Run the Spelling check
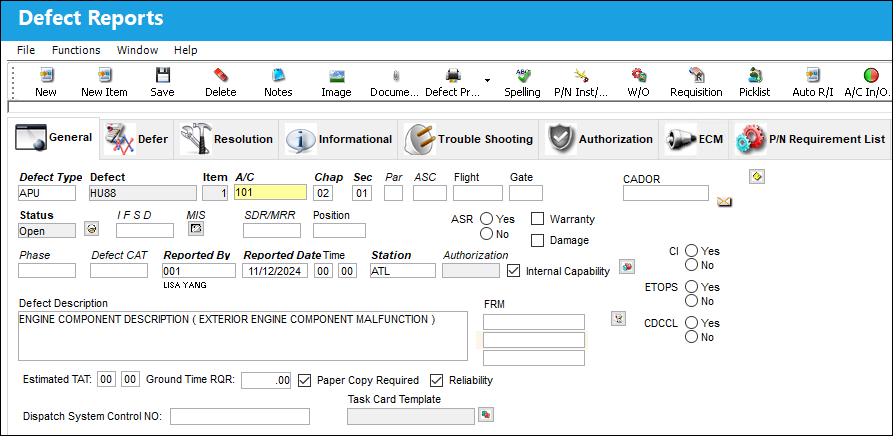 point(522,75)
